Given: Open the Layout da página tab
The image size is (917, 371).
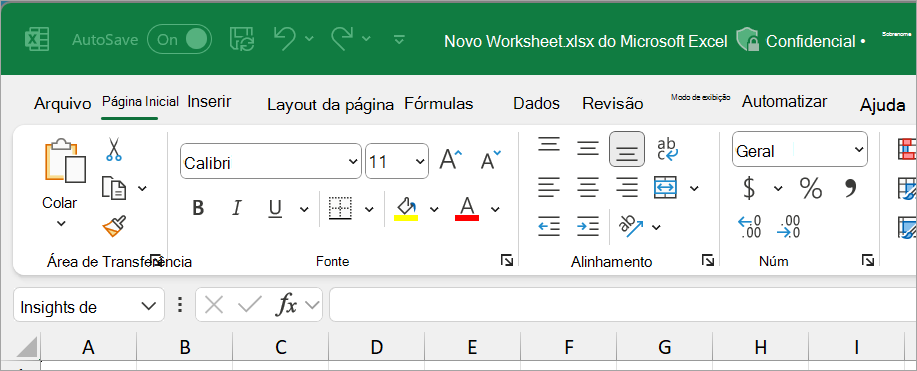Looking at the screenshot, I should click(x=330, y=105).
